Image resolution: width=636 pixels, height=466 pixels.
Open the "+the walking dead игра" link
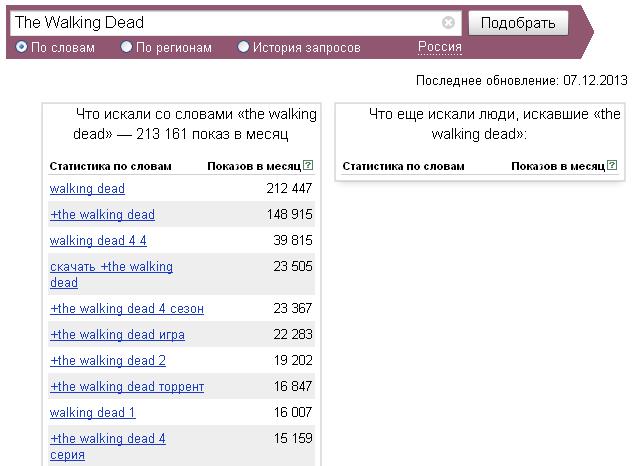117,335
